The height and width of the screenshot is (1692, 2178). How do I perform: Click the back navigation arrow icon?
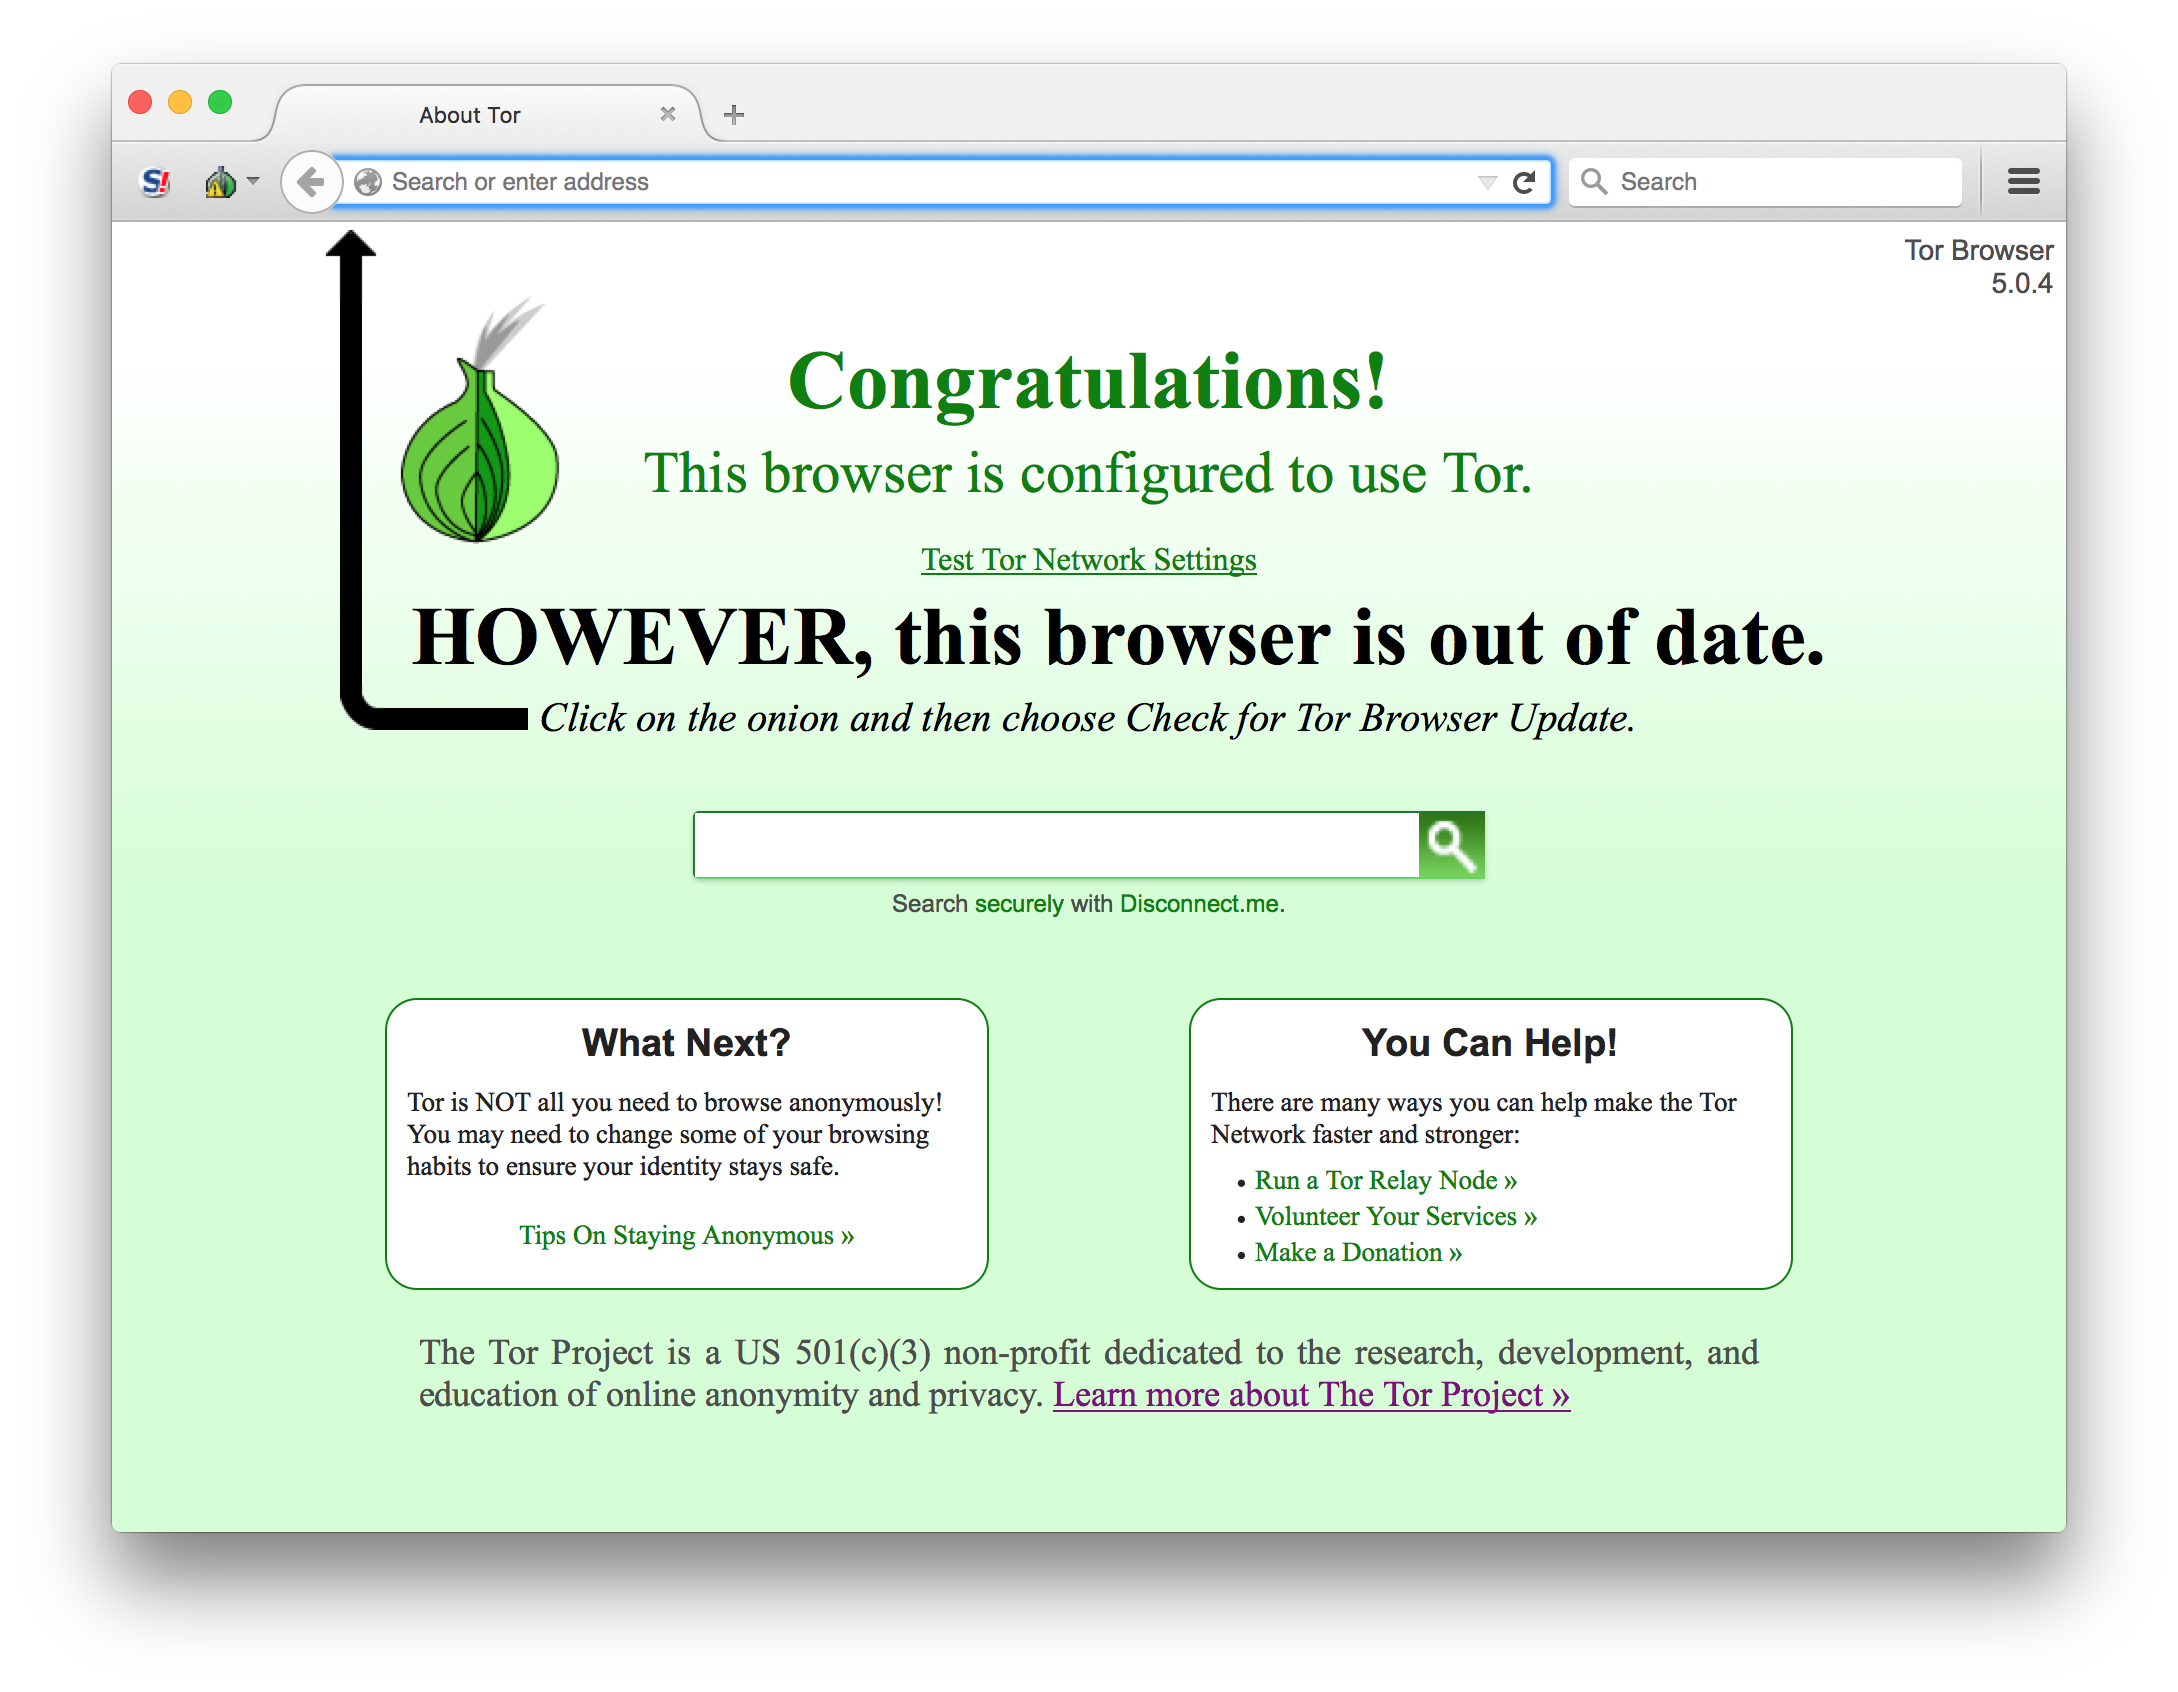point(313,182)
